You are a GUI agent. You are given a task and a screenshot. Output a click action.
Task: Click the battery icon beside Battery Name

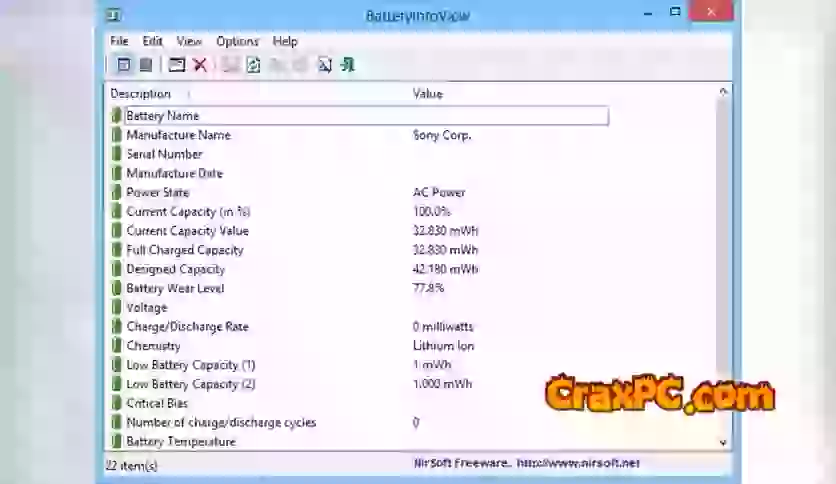coord(116,115)
